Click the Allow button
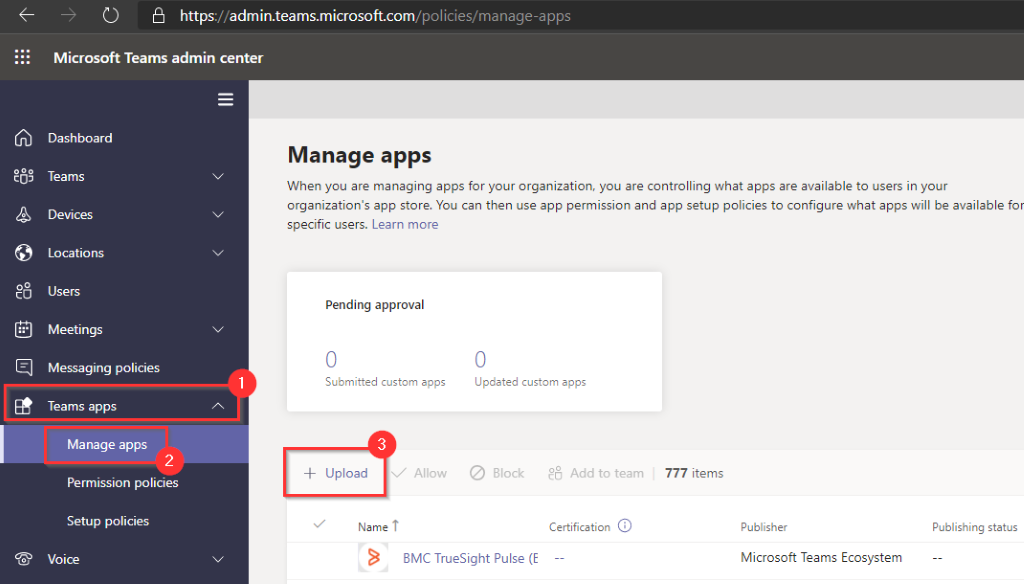Screen dimensions: 1024x584 click(x=420, y=473)
